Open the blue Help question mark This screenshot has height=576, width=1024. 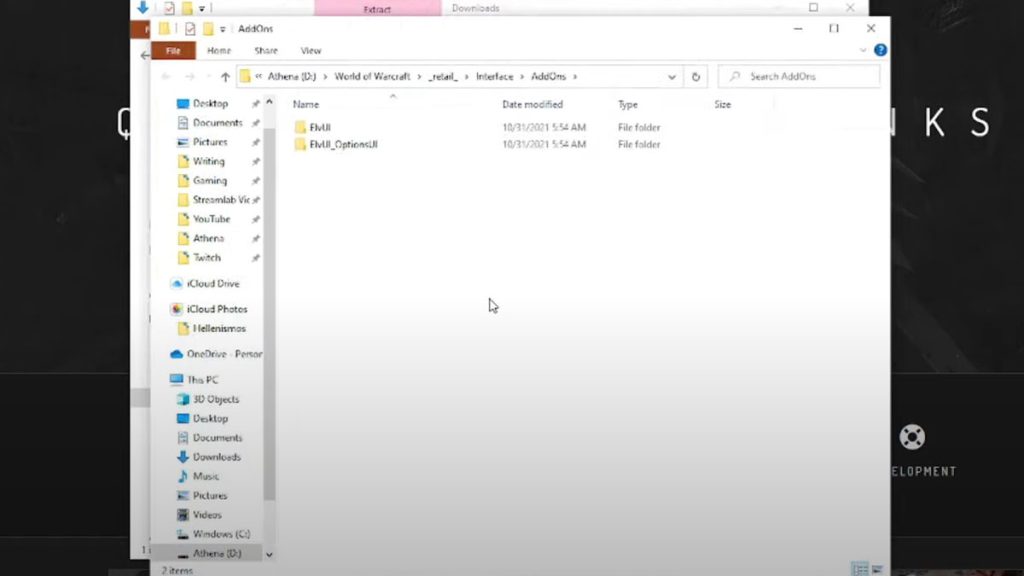pyautogui.click(x=880, y=50)
